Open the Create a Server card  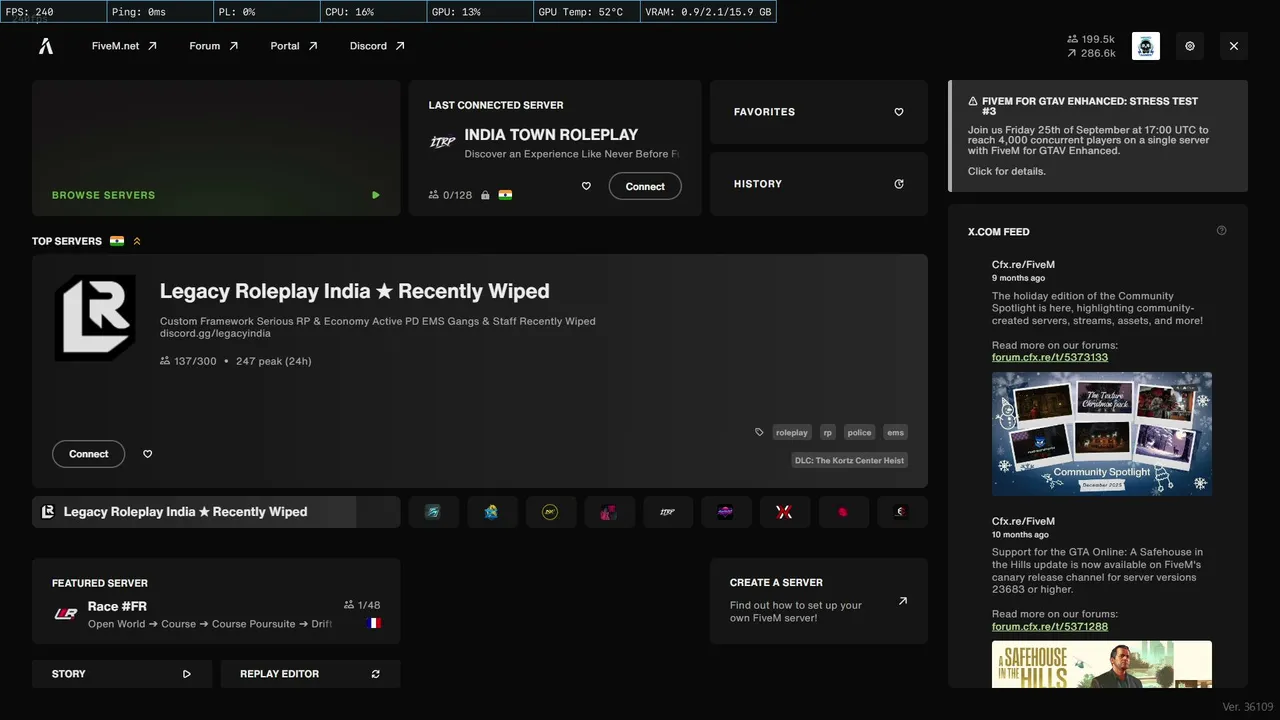coord(819,601)
